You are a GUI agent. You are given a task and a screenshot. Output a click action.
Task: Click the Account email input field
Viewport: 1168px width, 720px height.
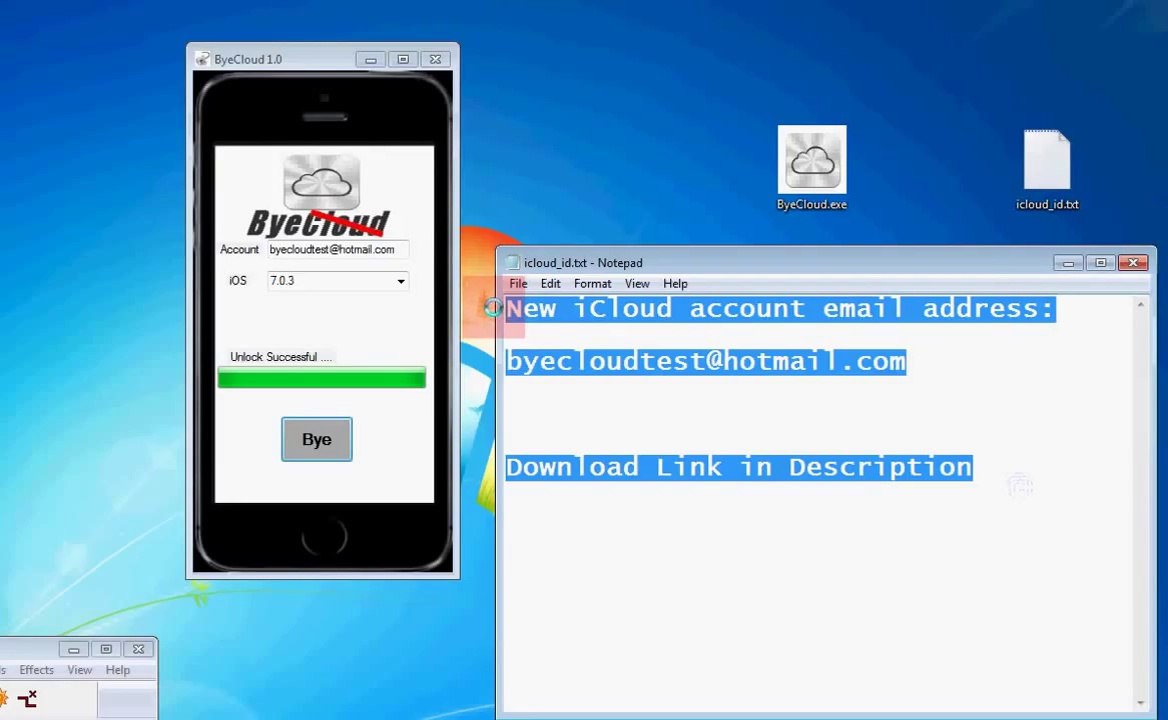(337, 249)
